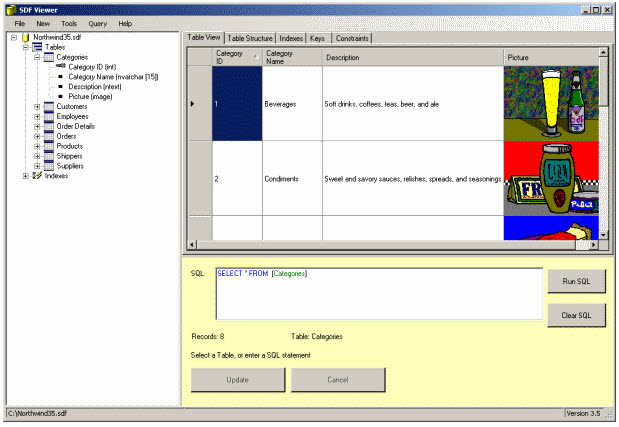
Task: Click the Category ID key column icon
Action: pyautogui.click(x=61, y=67)
